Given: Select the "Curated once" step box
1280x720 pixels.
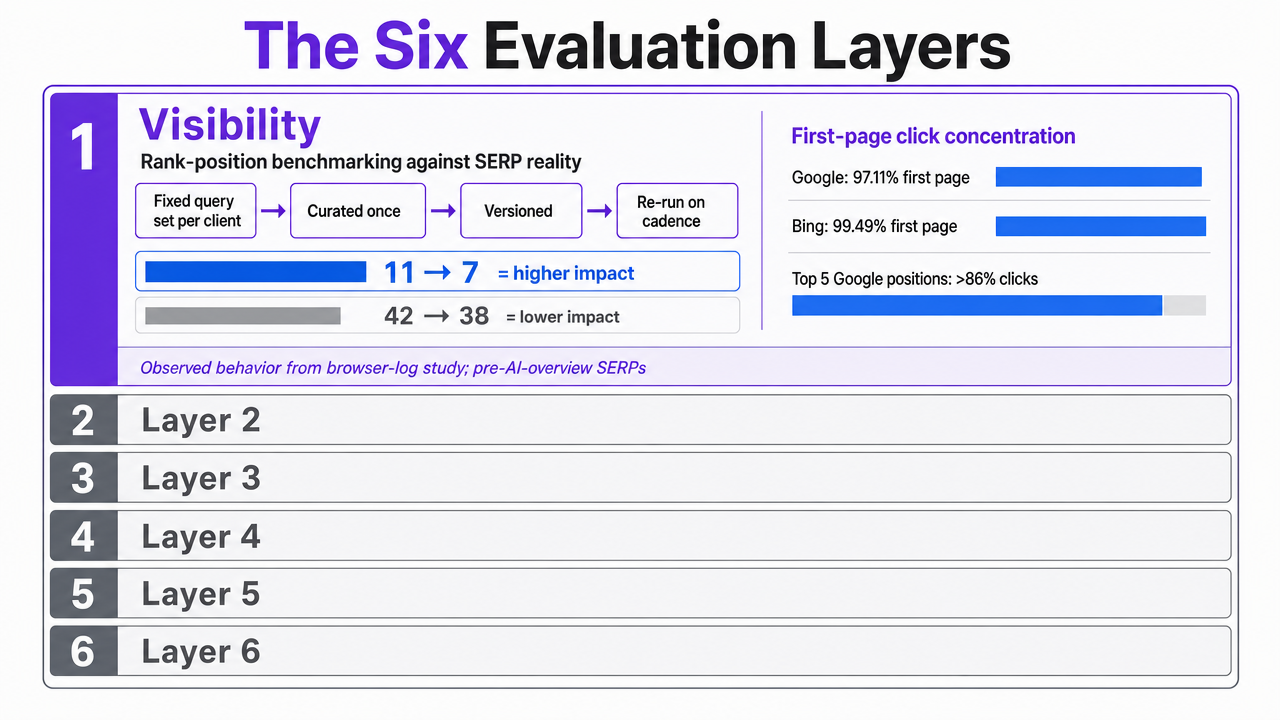Looking at the screenshot, I should pyautogui.click(x=358, y=211).
